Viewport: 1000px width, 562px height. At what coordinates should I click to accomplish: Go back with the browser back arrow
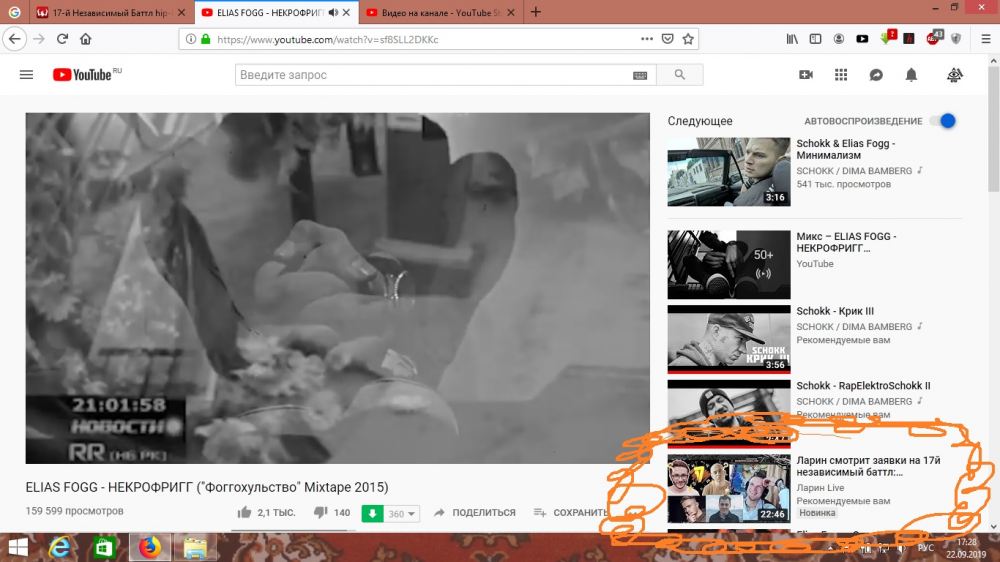pyautogui.click(x=15, y=39)
